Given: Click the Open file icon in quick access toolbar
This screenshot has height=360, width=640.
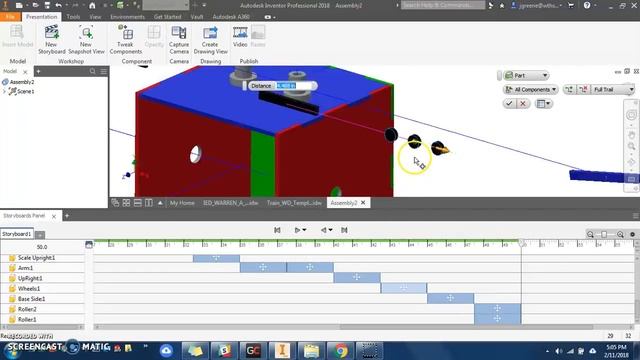Looking at the screenshot, I should (35, 5).
